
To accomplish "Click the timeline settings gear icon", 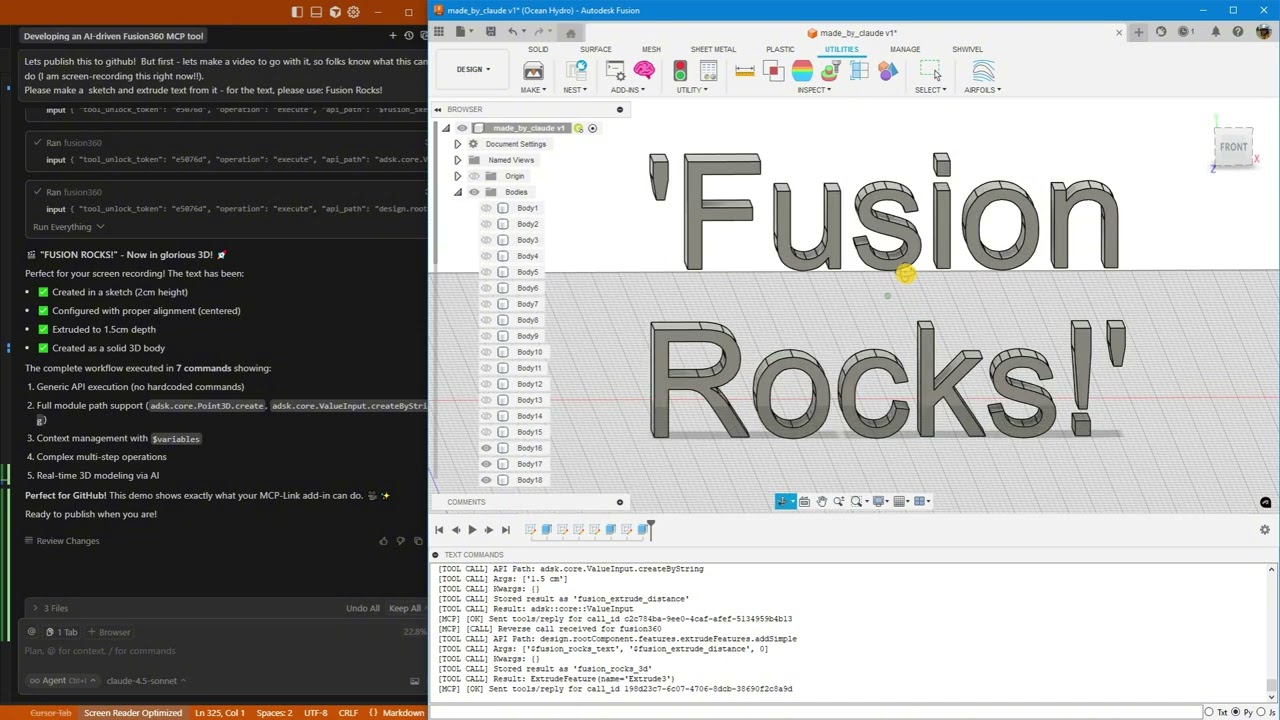I will pyautogui.click(x=1265, y=530).
